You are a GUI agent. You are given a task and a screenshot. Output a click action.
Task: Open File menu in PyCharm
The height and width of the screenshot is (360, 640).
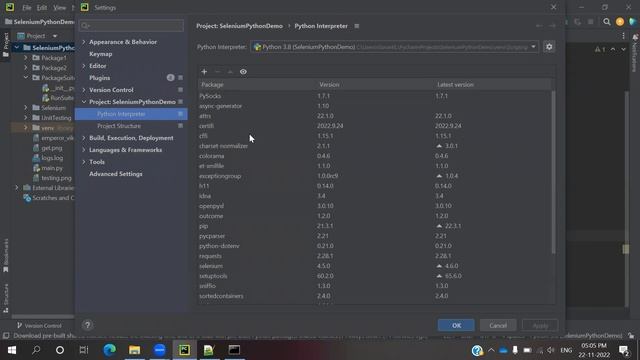[x=27, y=8]
